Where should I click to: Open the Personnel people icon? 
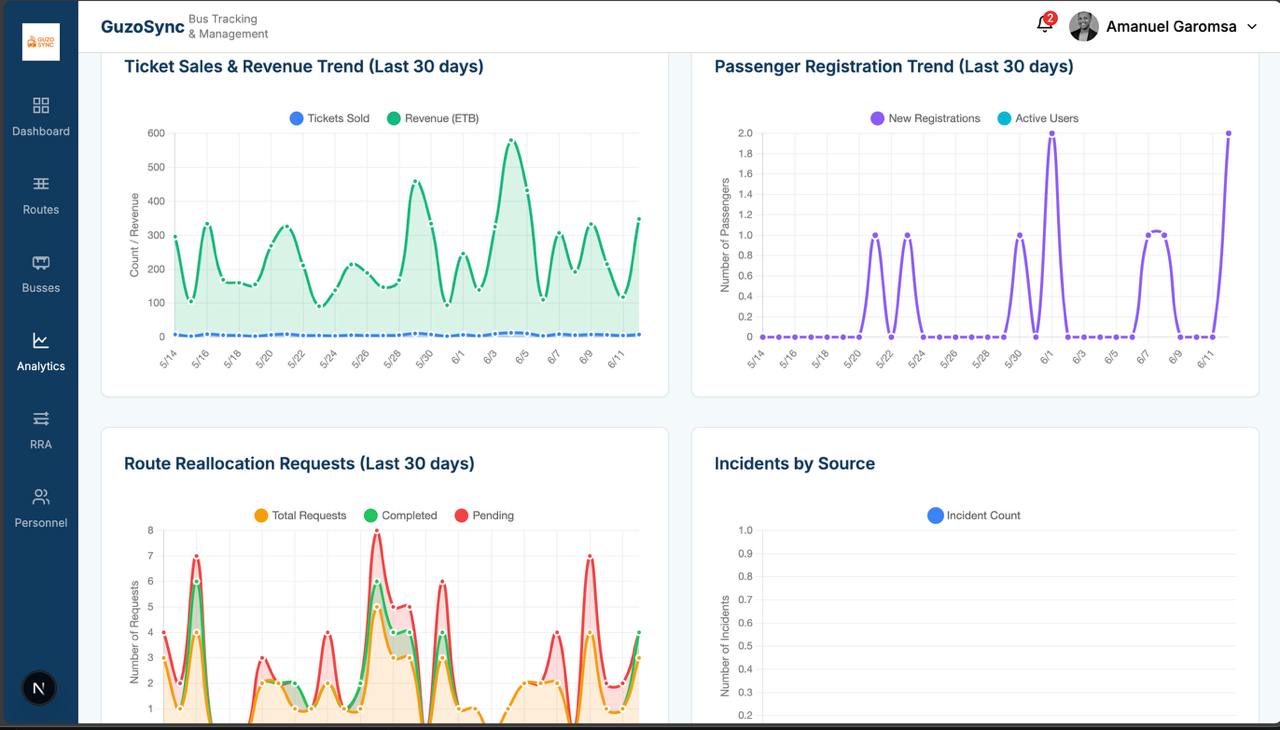click(41, 497)
